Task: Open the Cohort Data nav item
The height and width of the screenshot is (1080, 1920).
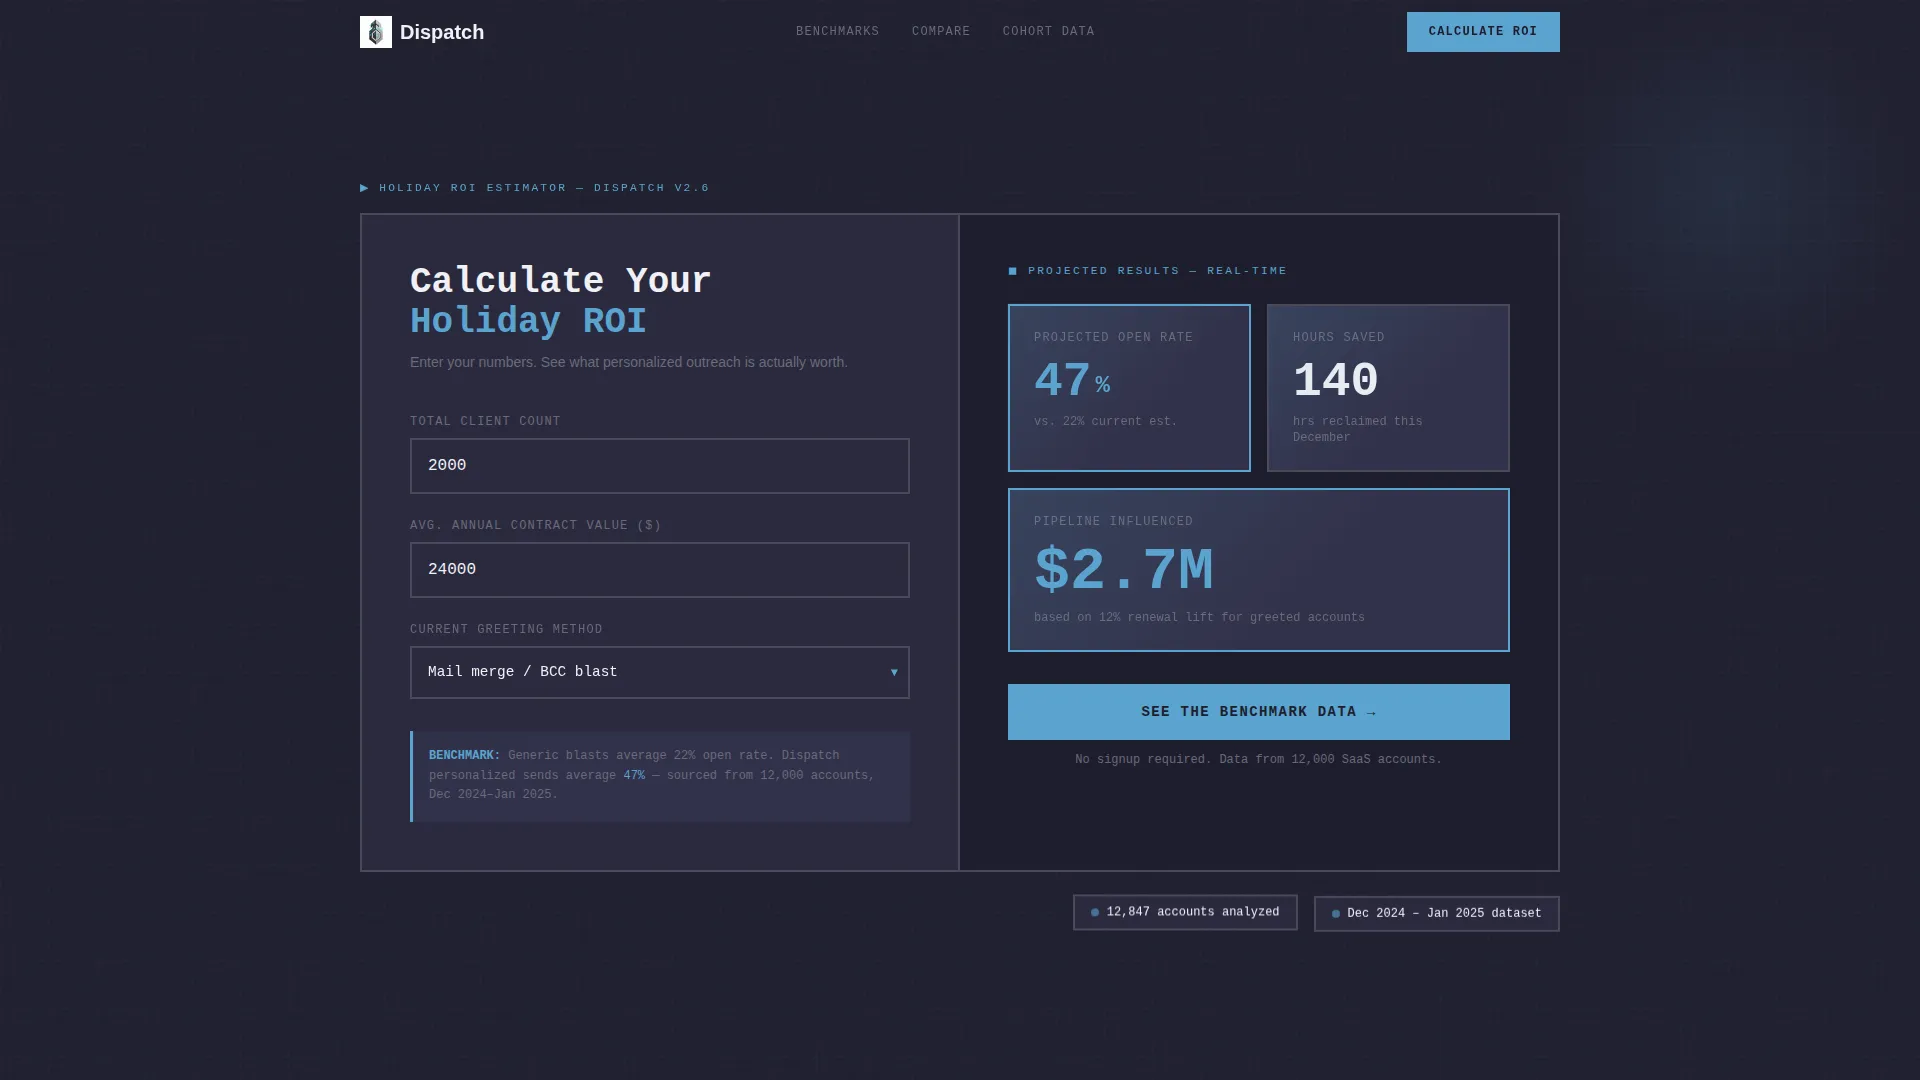Action: (x=1049, y=32)
